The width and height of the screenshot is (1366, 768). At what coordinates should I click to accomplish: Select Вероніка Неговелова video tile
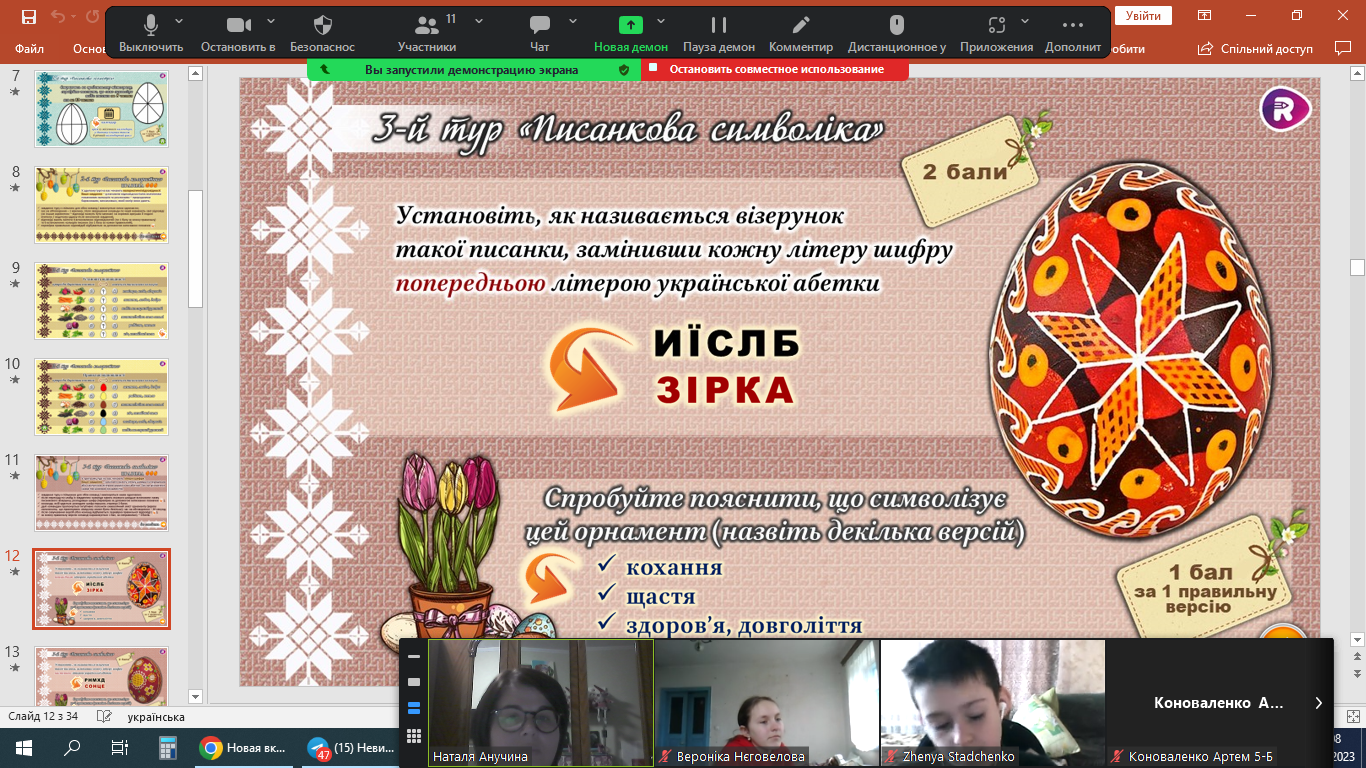click(767, 703)
